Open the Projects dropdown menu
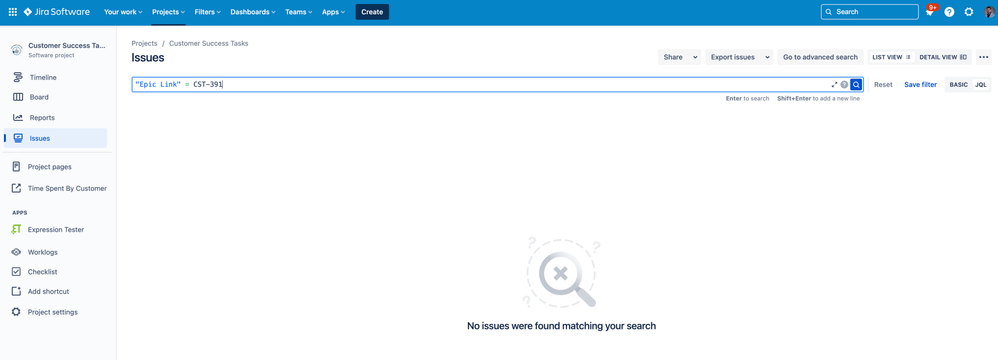This screenshot has height=360, width=998. tap(169, 12)
